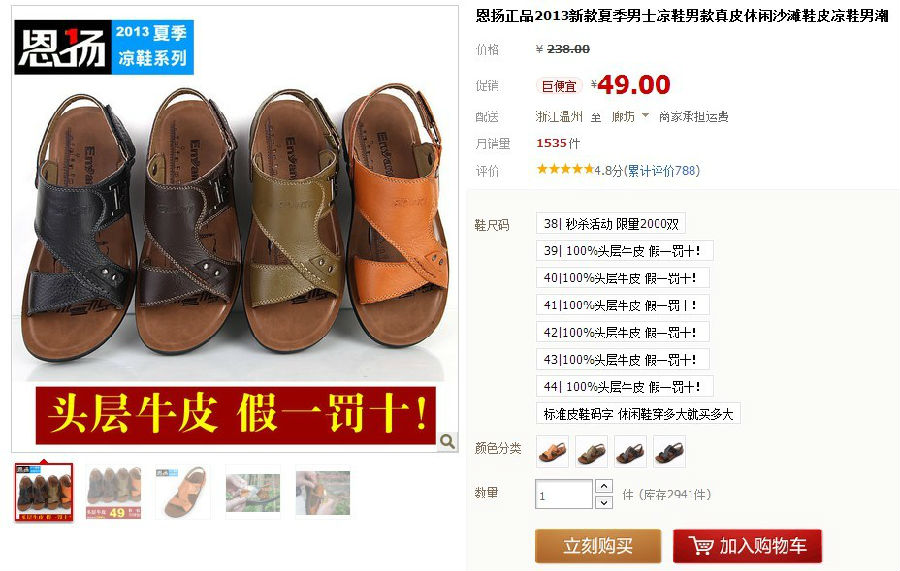This screenshot has width=900, height=571.
Task: Choose shoe size 41 option
Action: pyautogui.click(x=623, y=305)
